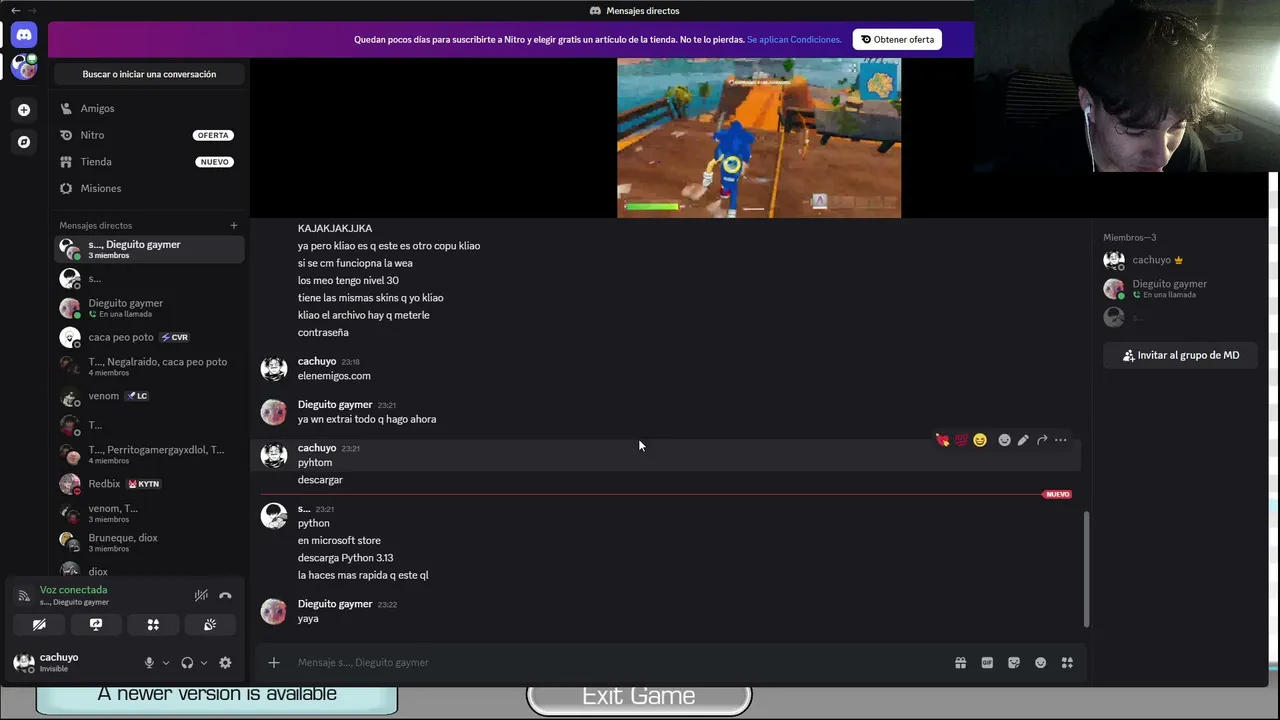Viewport: 1280px width, 720px height.
Task: Go back with the left arrow
Action: (x=15, y=10)
